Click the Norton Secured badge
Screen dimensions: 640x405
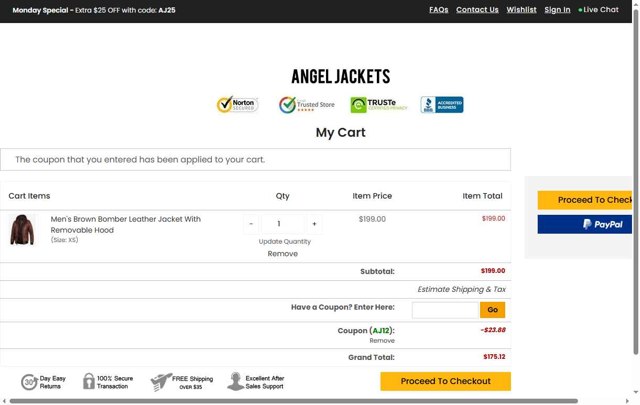(x=237, y=105)
